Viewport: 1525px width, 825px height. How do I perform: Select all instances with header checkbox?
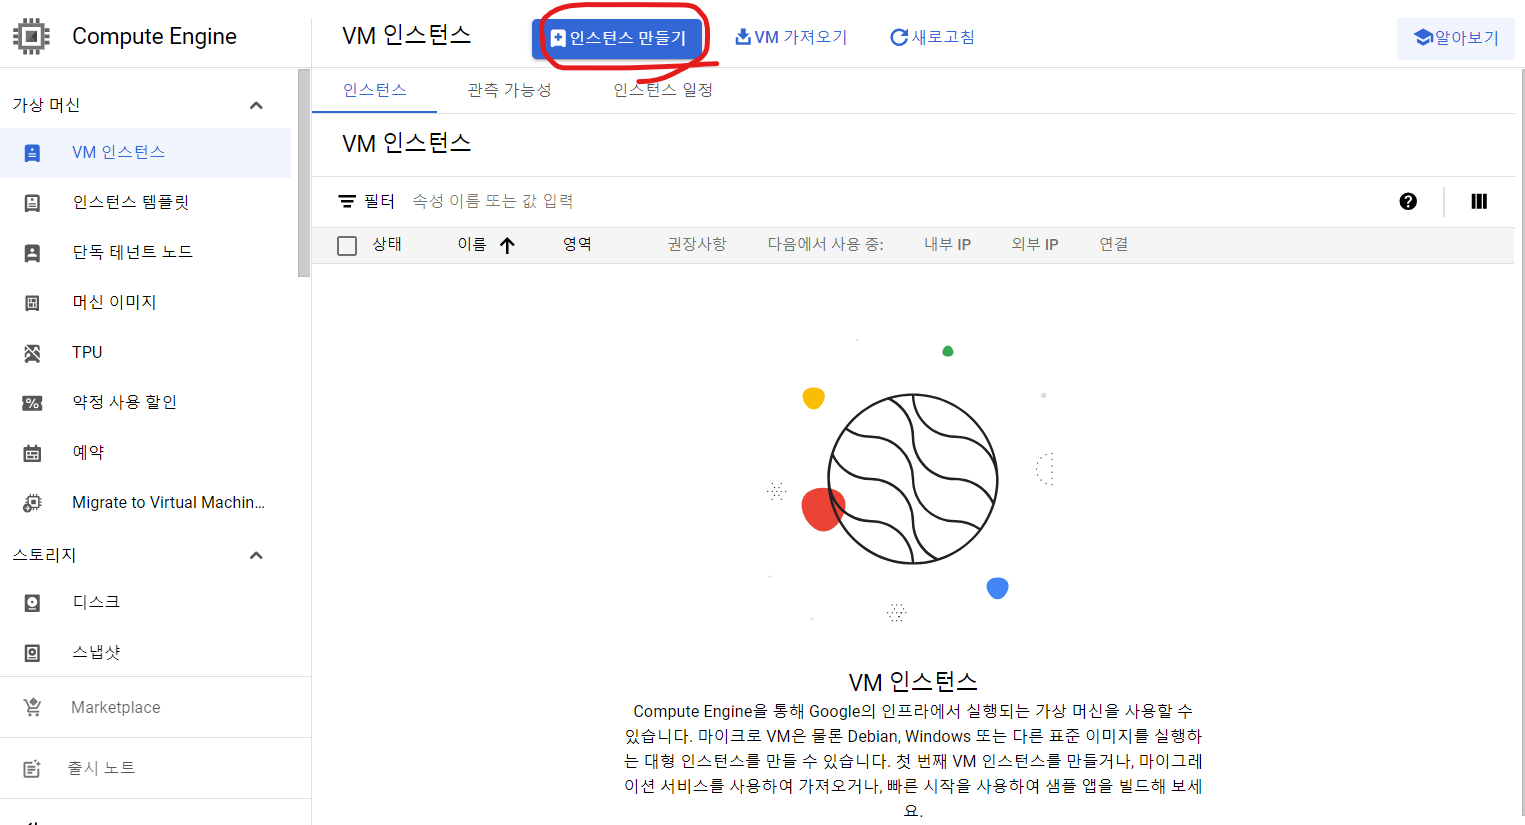coord(347,245)
